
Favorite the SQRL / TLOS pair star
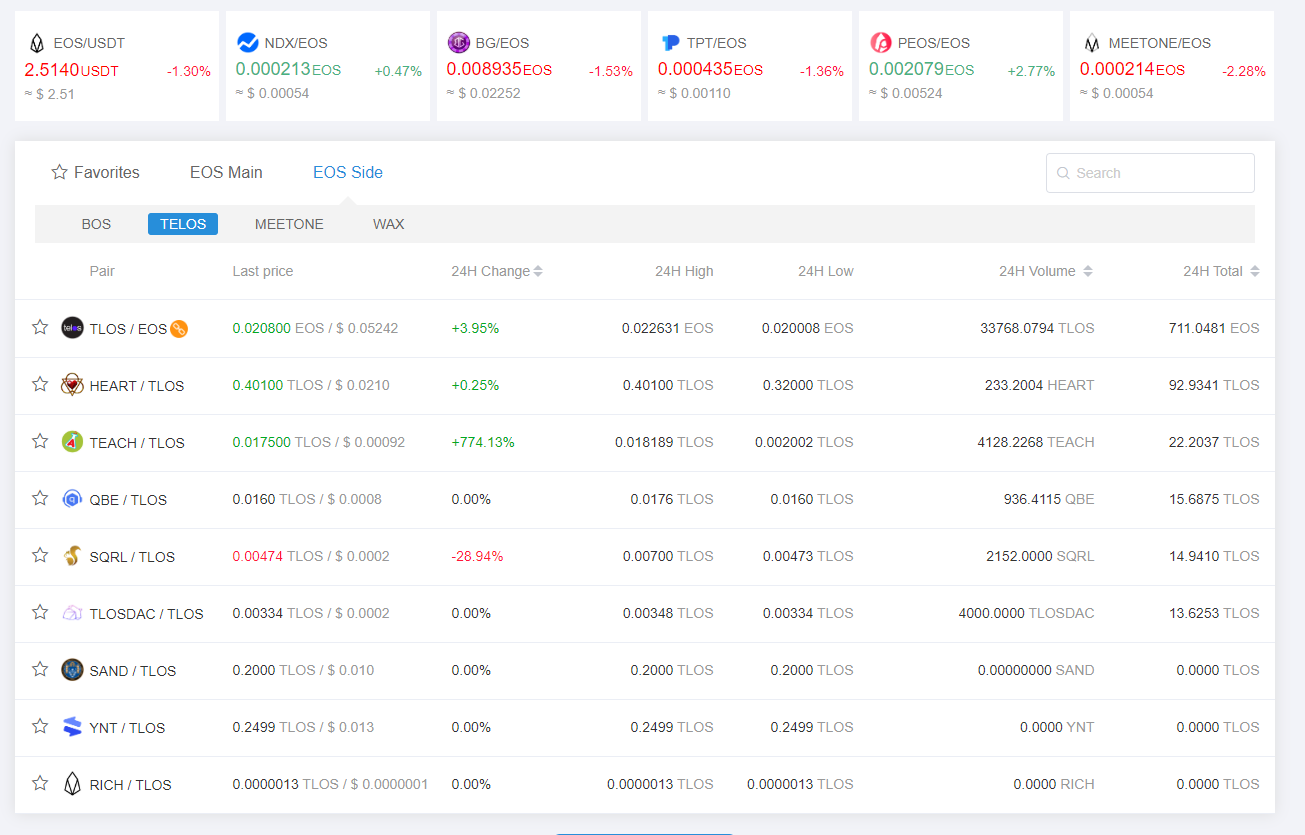(40, 555)
